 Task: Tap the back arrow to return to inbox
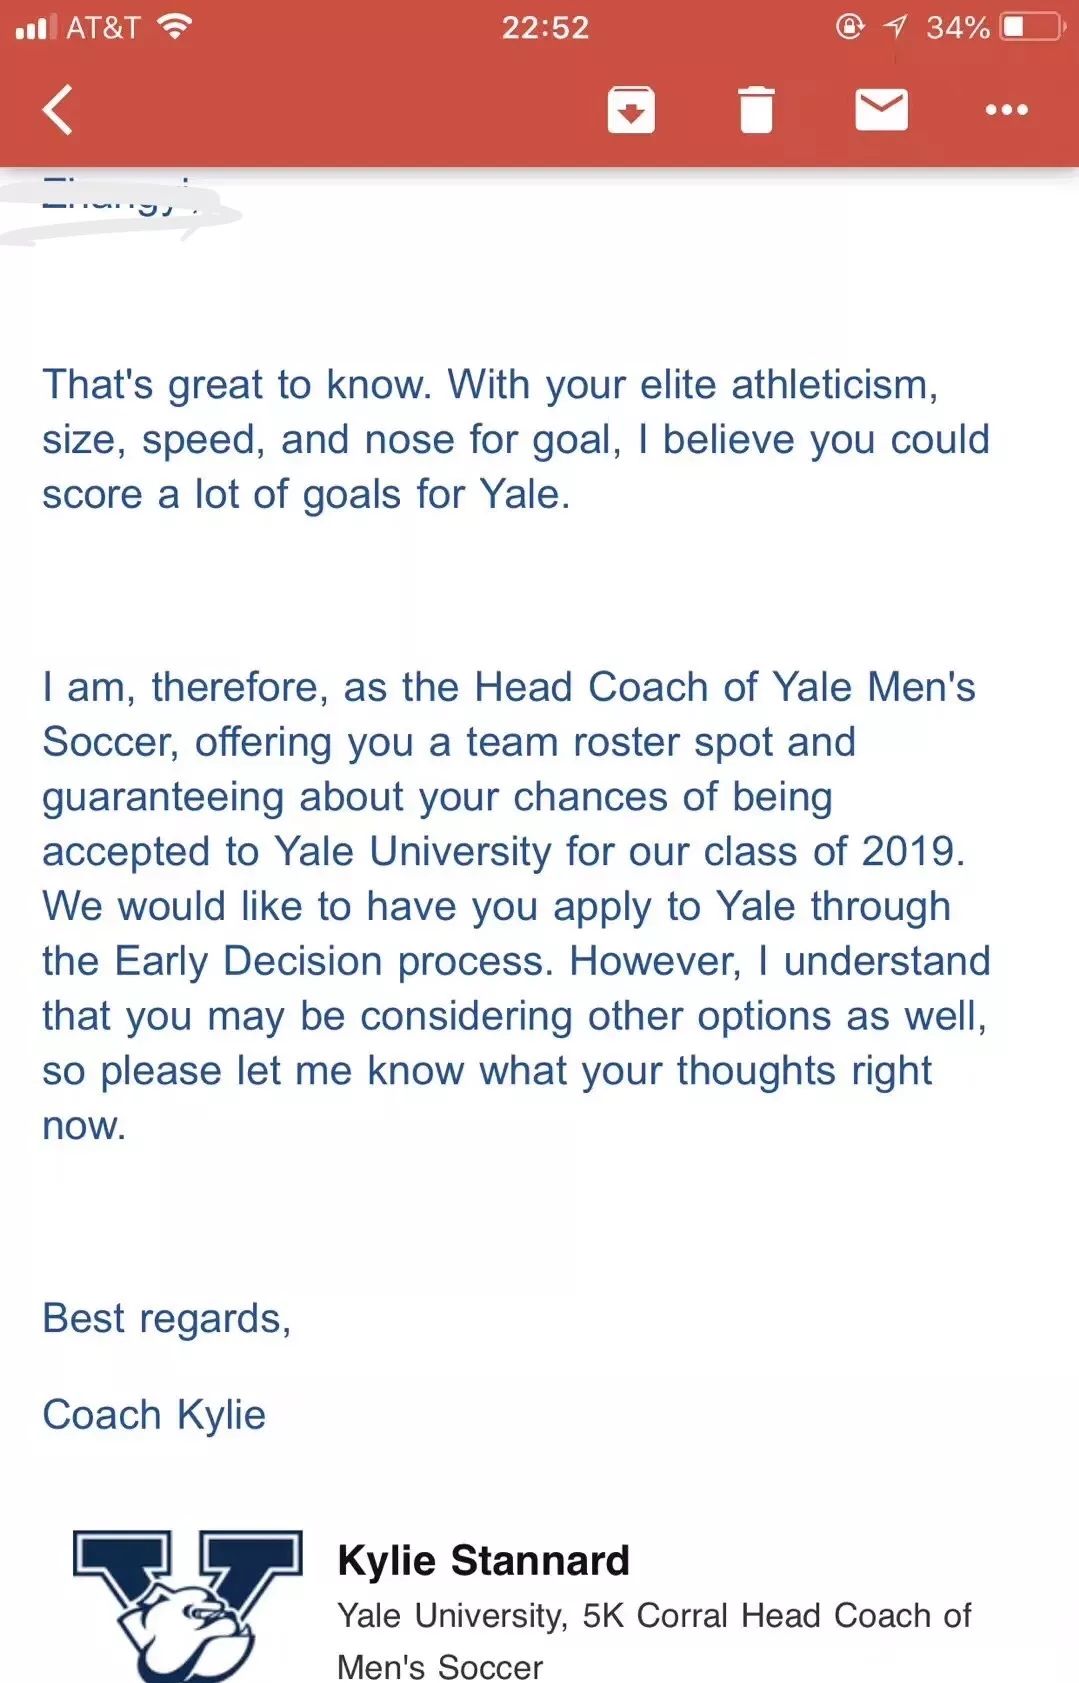click(58, 109)
